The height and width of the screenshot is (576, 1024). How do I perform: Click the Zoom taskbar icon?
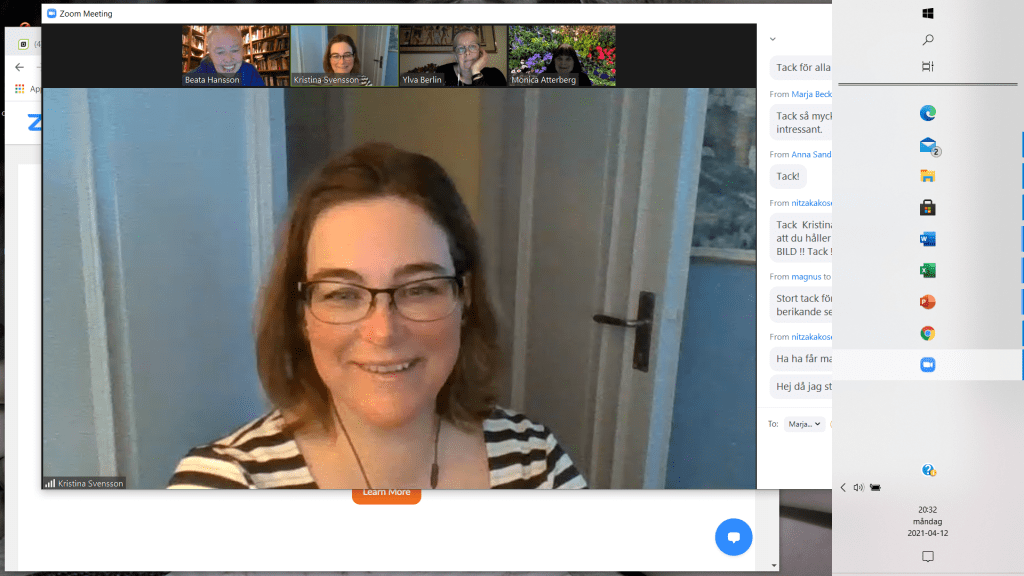click(x=927, y=365)
